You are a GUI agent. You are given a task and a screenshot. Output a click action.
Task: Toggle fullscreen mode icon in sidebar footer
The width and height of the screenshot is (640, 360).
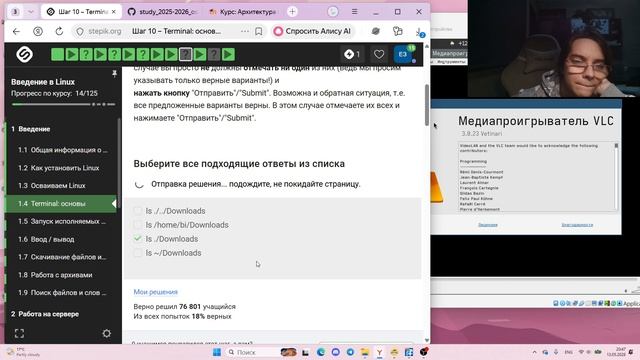[x=19, y=333]
